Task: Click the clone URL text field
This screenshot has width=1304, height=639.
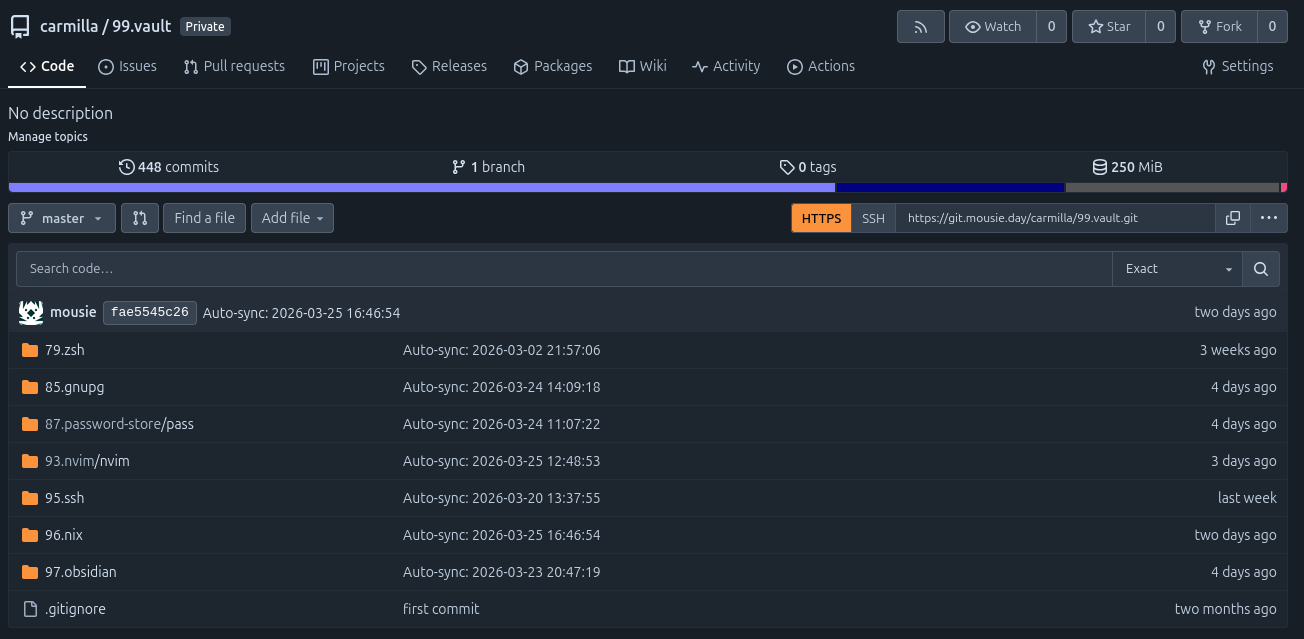Action: tap(1055, 218)
